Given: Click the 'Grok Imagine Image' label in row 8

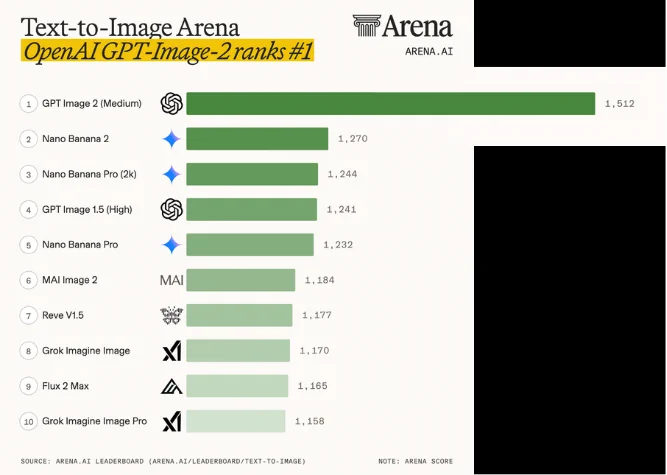Looking at the screenshot, I should click(x=86, y=350).
